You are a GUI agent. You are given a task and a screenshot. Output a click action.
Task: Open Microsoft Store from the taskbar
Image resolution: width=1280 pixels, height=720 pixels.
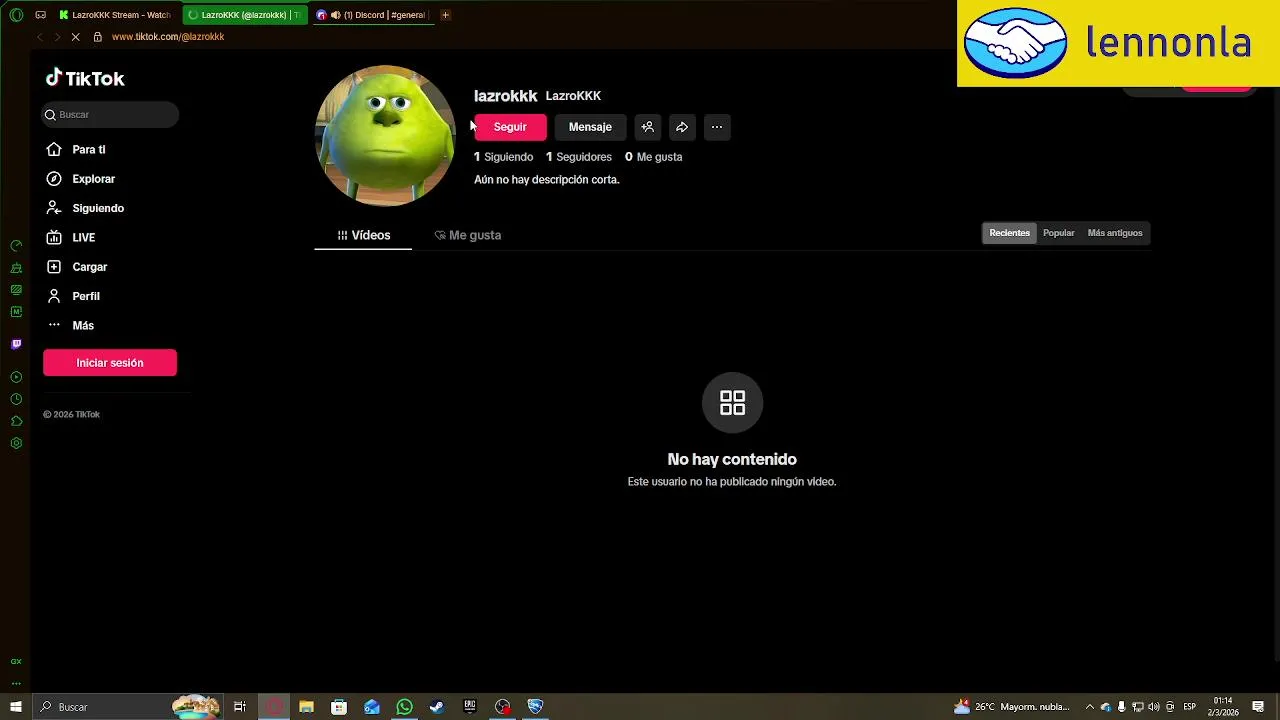click(339, 707)
